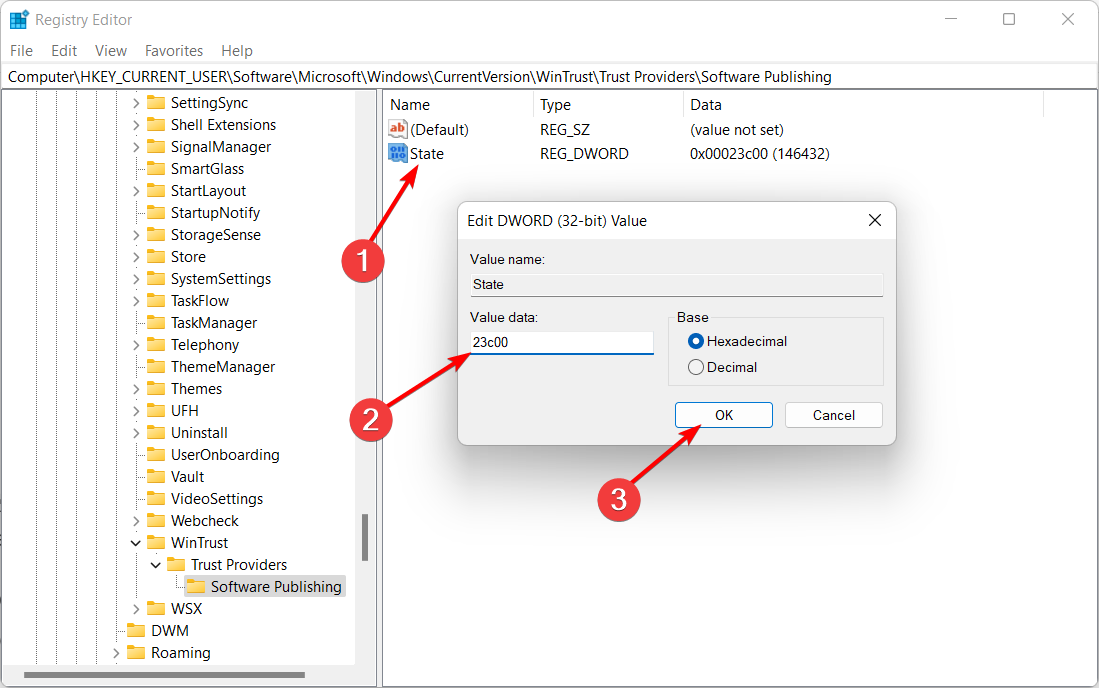The width and height of the screenshot is (1099, 688).
Task: Click the Value data input field
Action: pyautogui.click(x=561, y=342)
